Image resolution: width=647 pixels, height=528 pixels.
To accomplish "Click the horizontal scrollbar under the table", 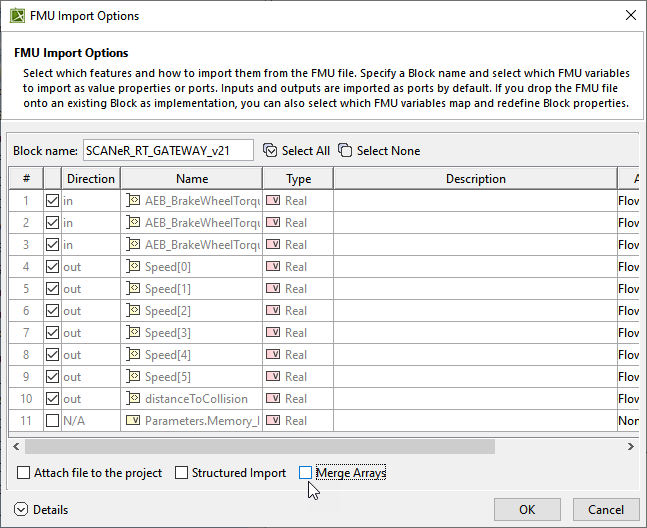I will 320,442.
